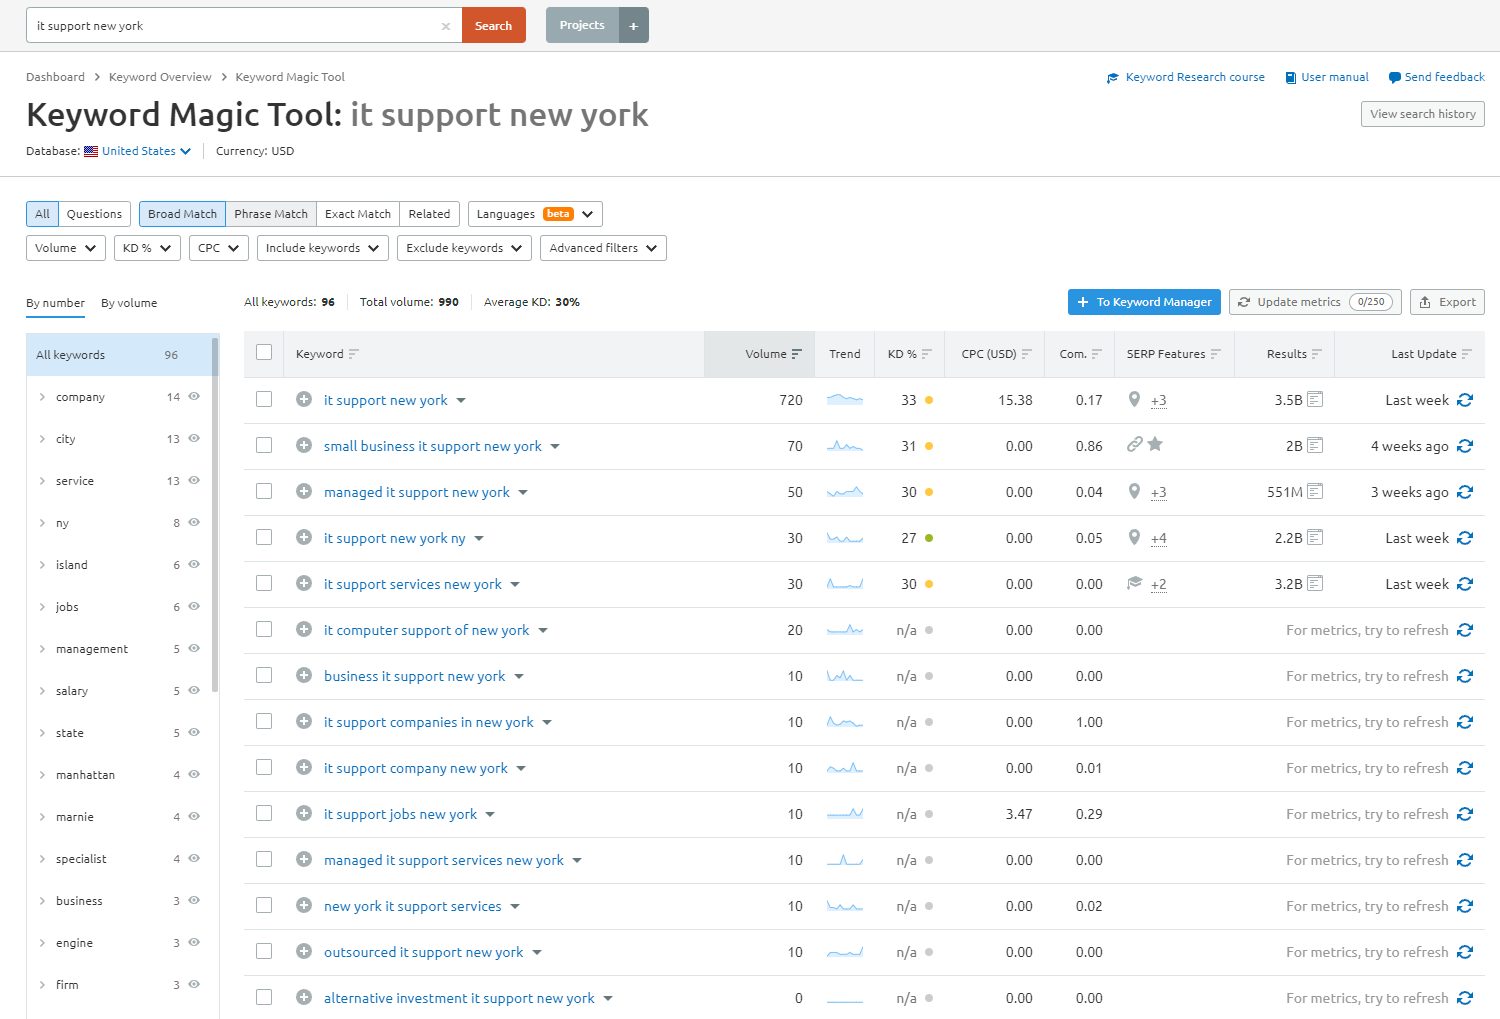Open the Keyword Research course link
Screen dimensions: 1500x1019
[1194, 77]
